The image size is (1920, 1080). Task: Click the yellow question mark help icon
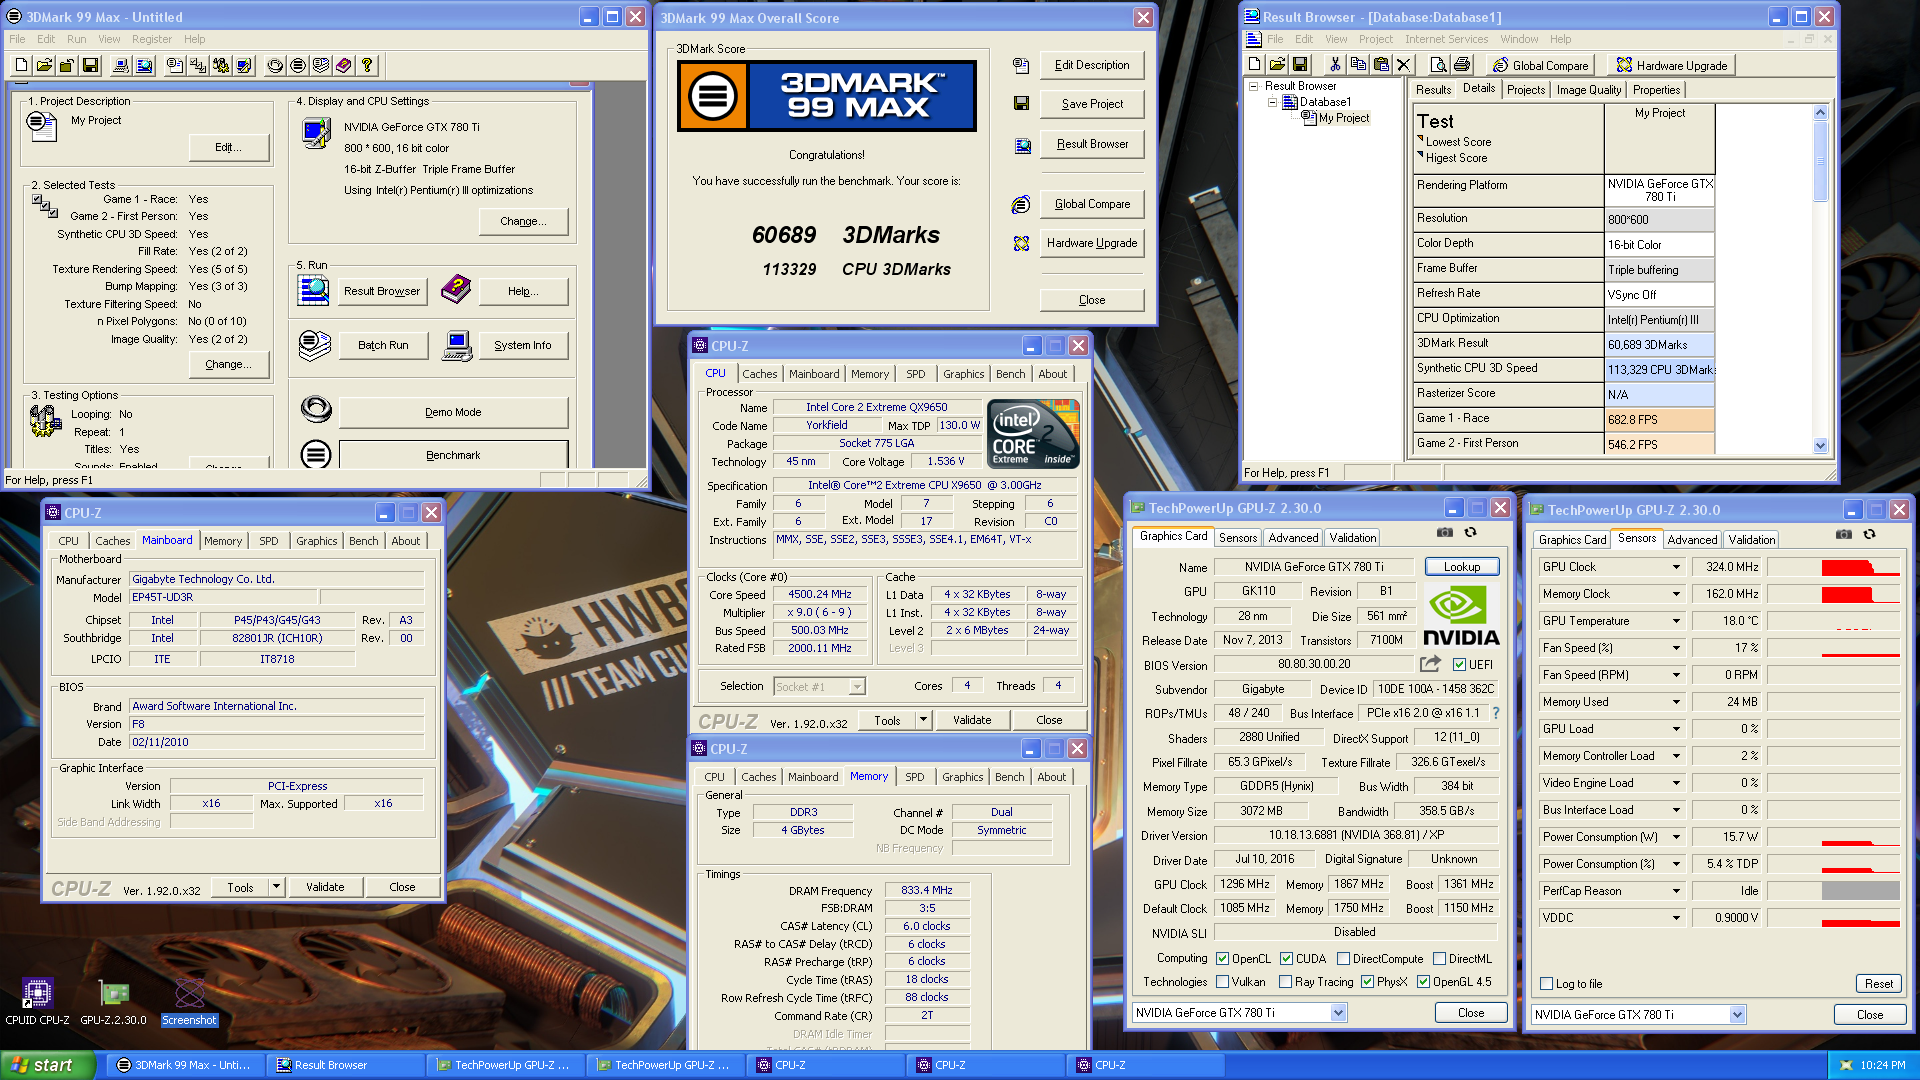click(367, 66)
